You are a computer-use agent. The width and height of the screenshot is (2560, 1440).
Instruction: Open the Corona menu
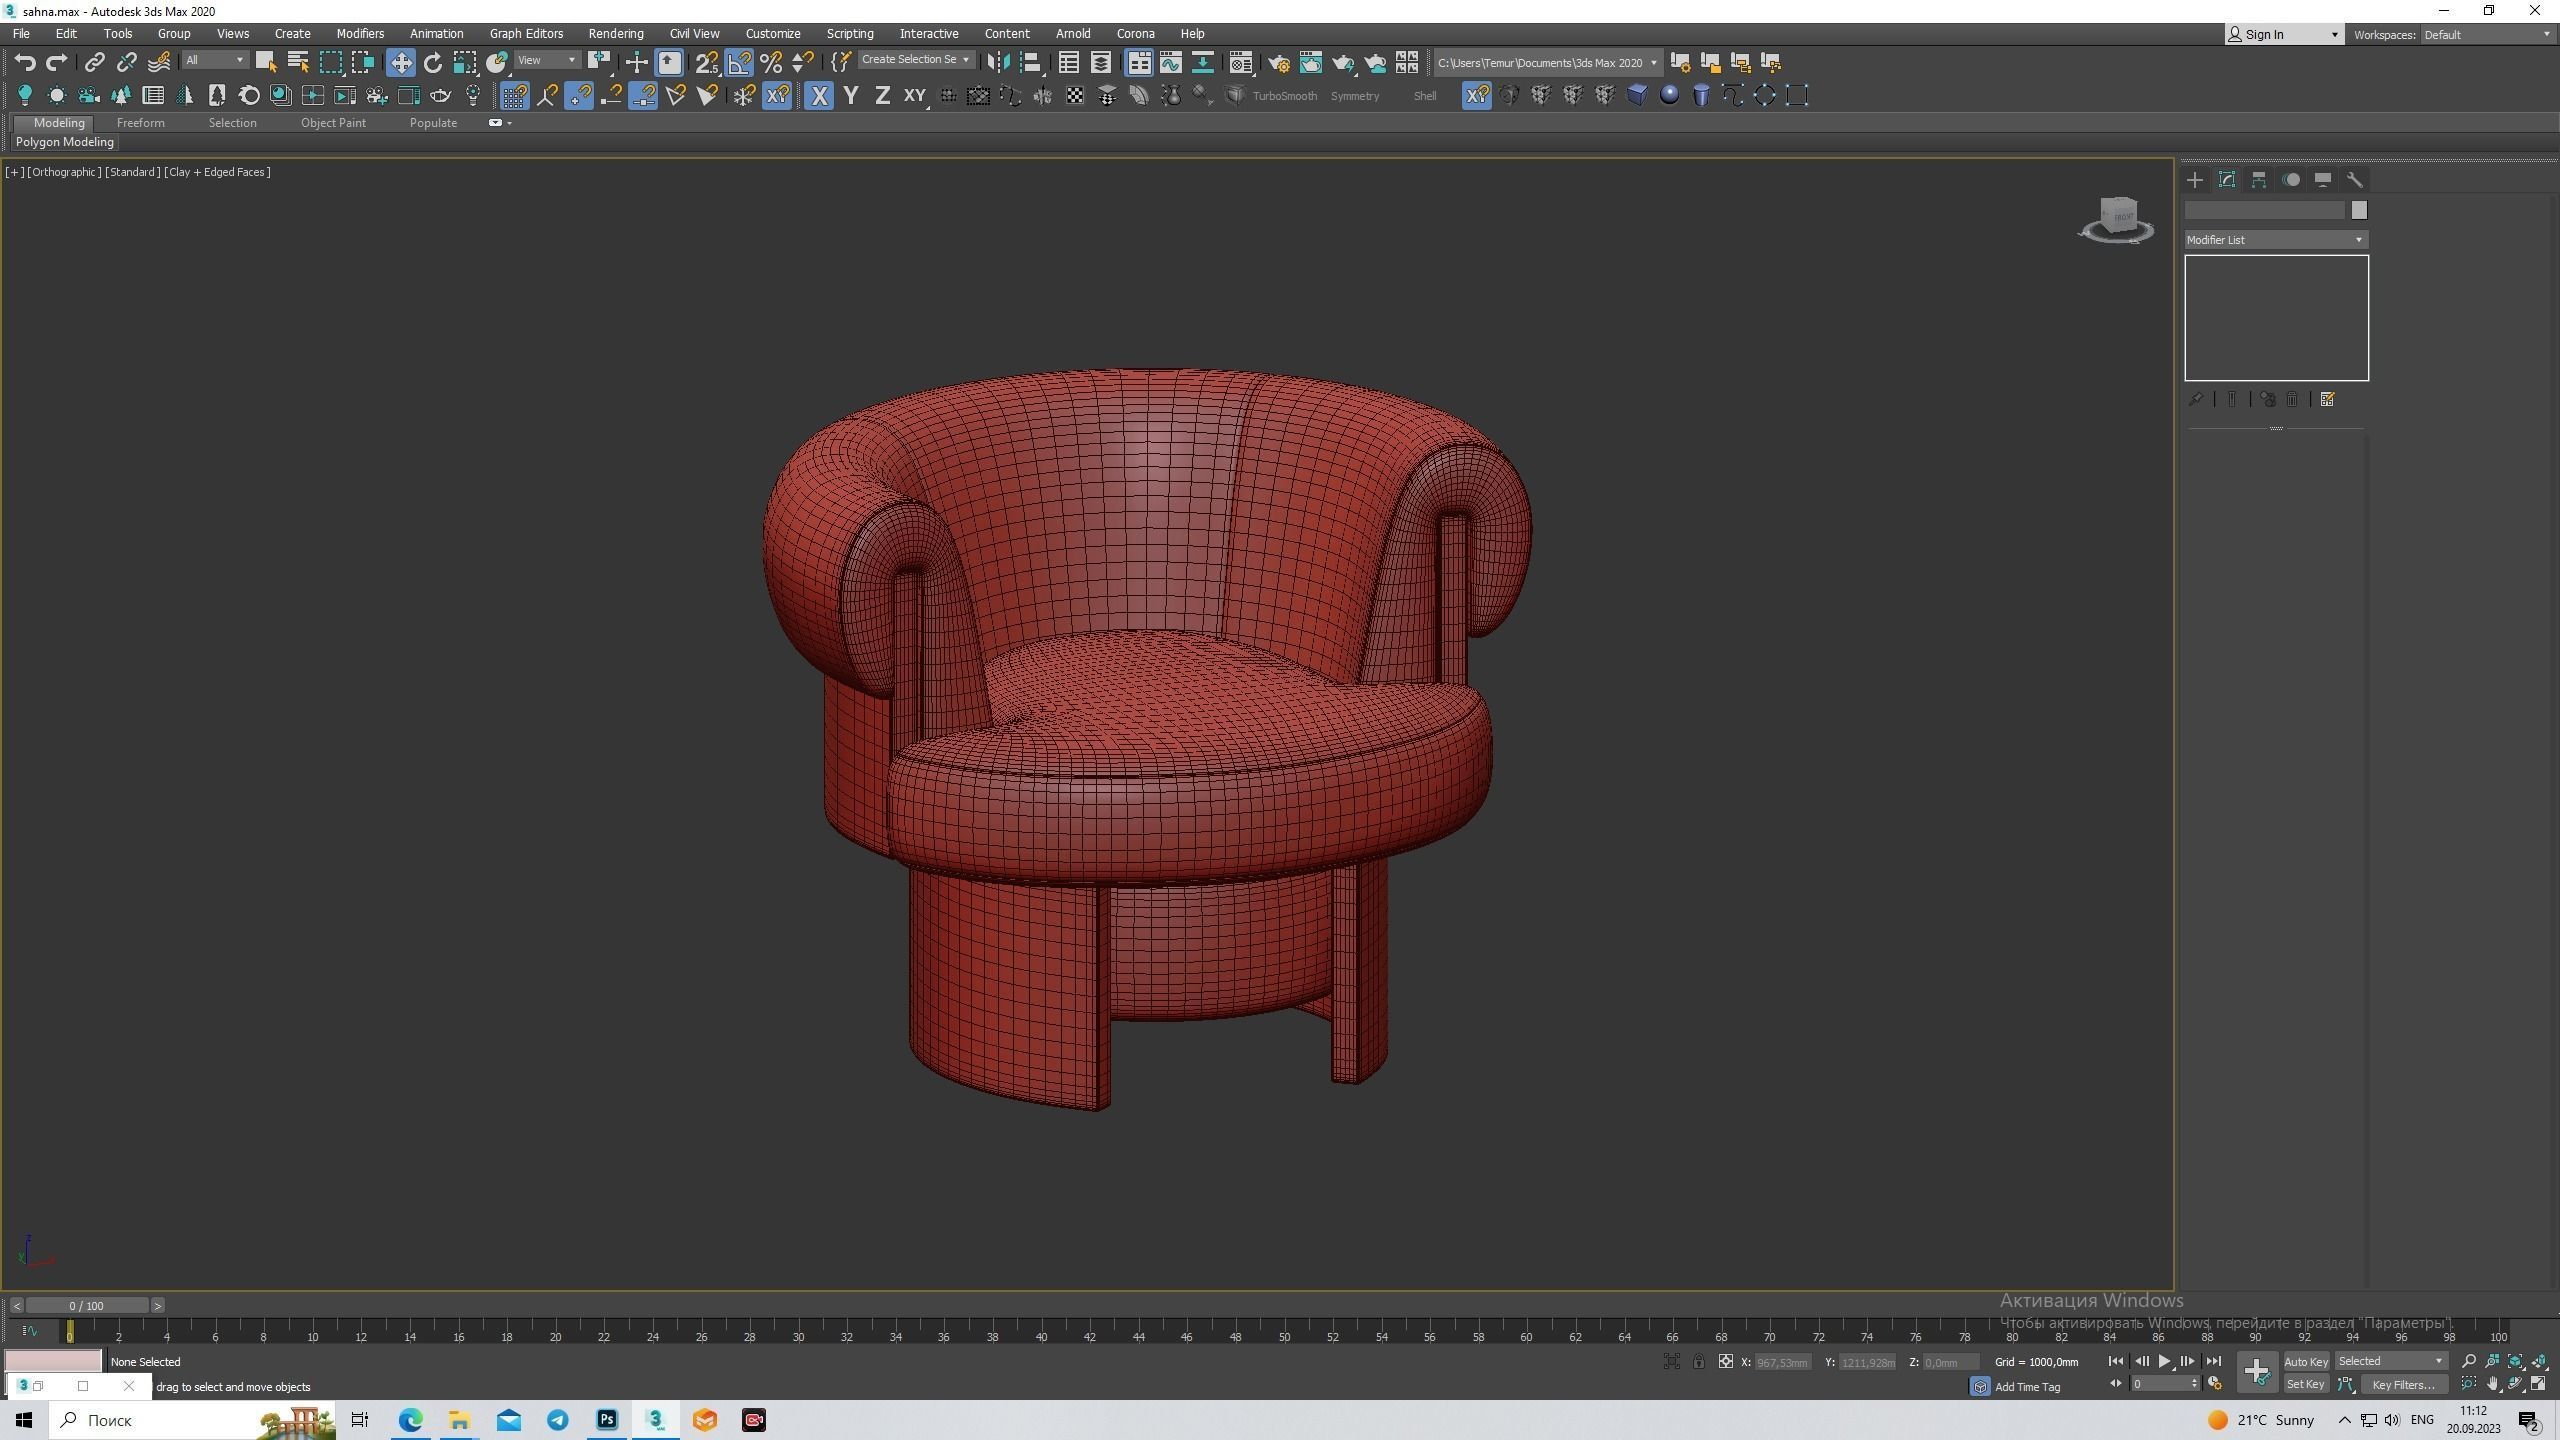1136,34
